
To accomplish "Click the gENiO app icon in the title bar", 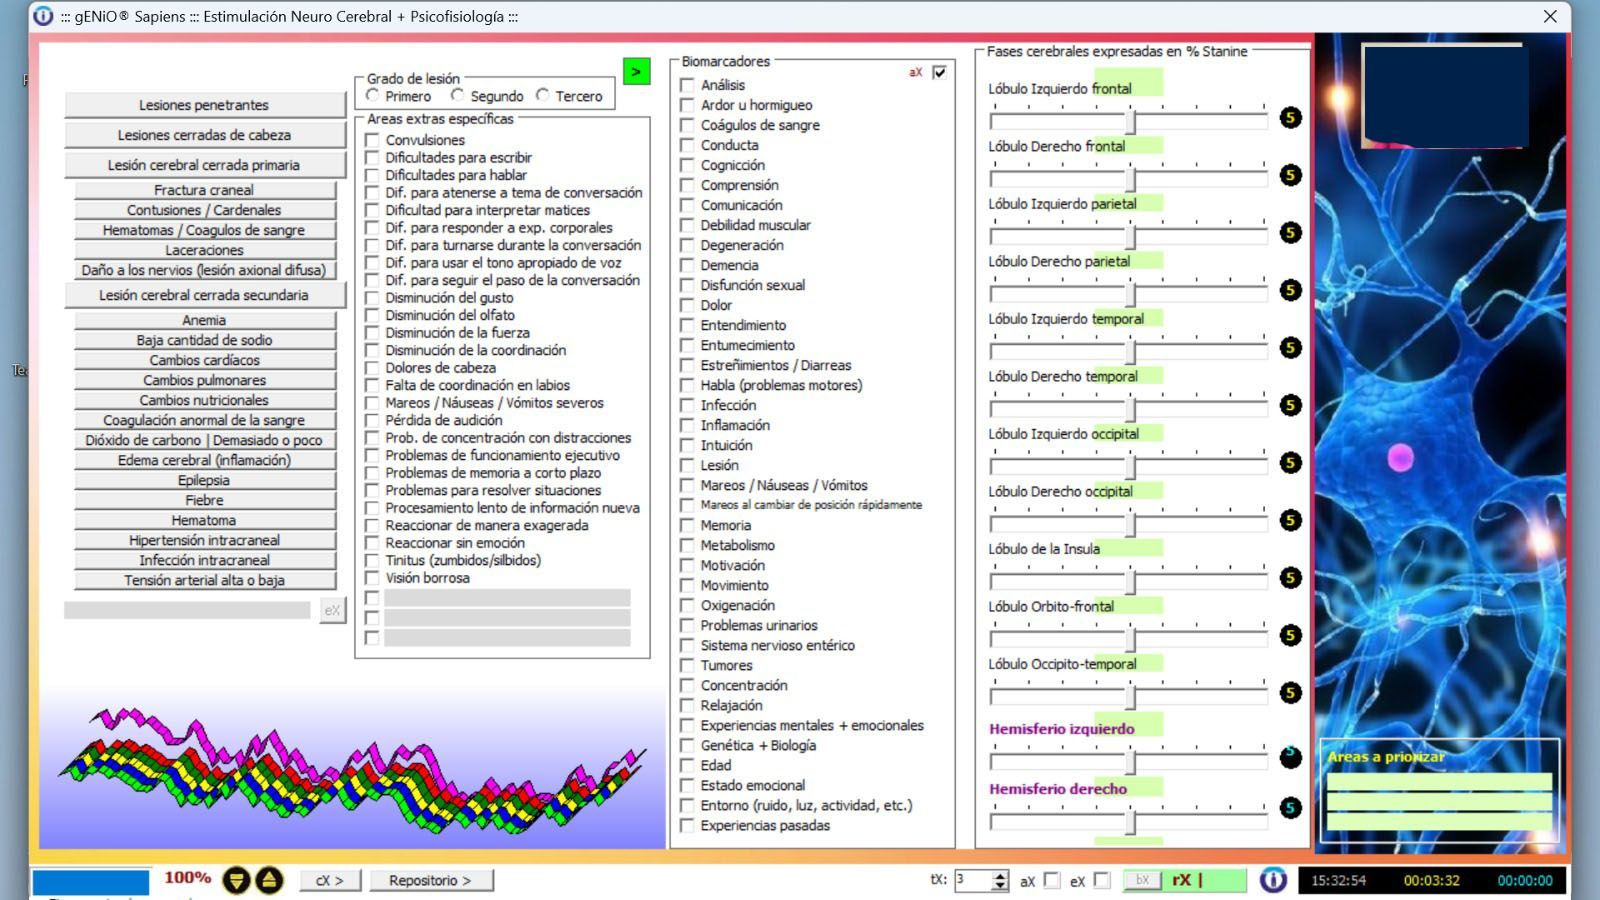I will coord(43,16).
